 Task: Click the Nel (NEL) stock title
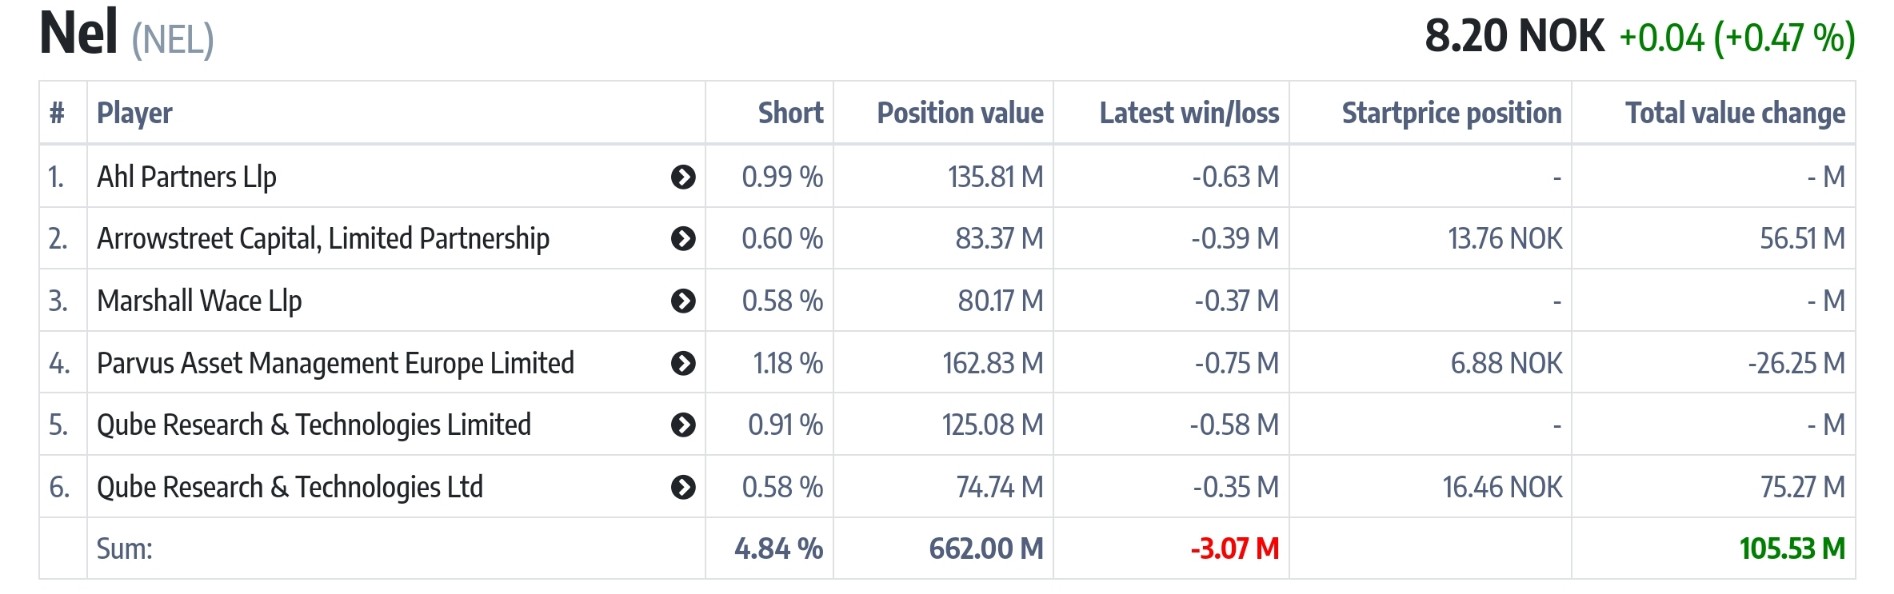(x=126, y=34)
